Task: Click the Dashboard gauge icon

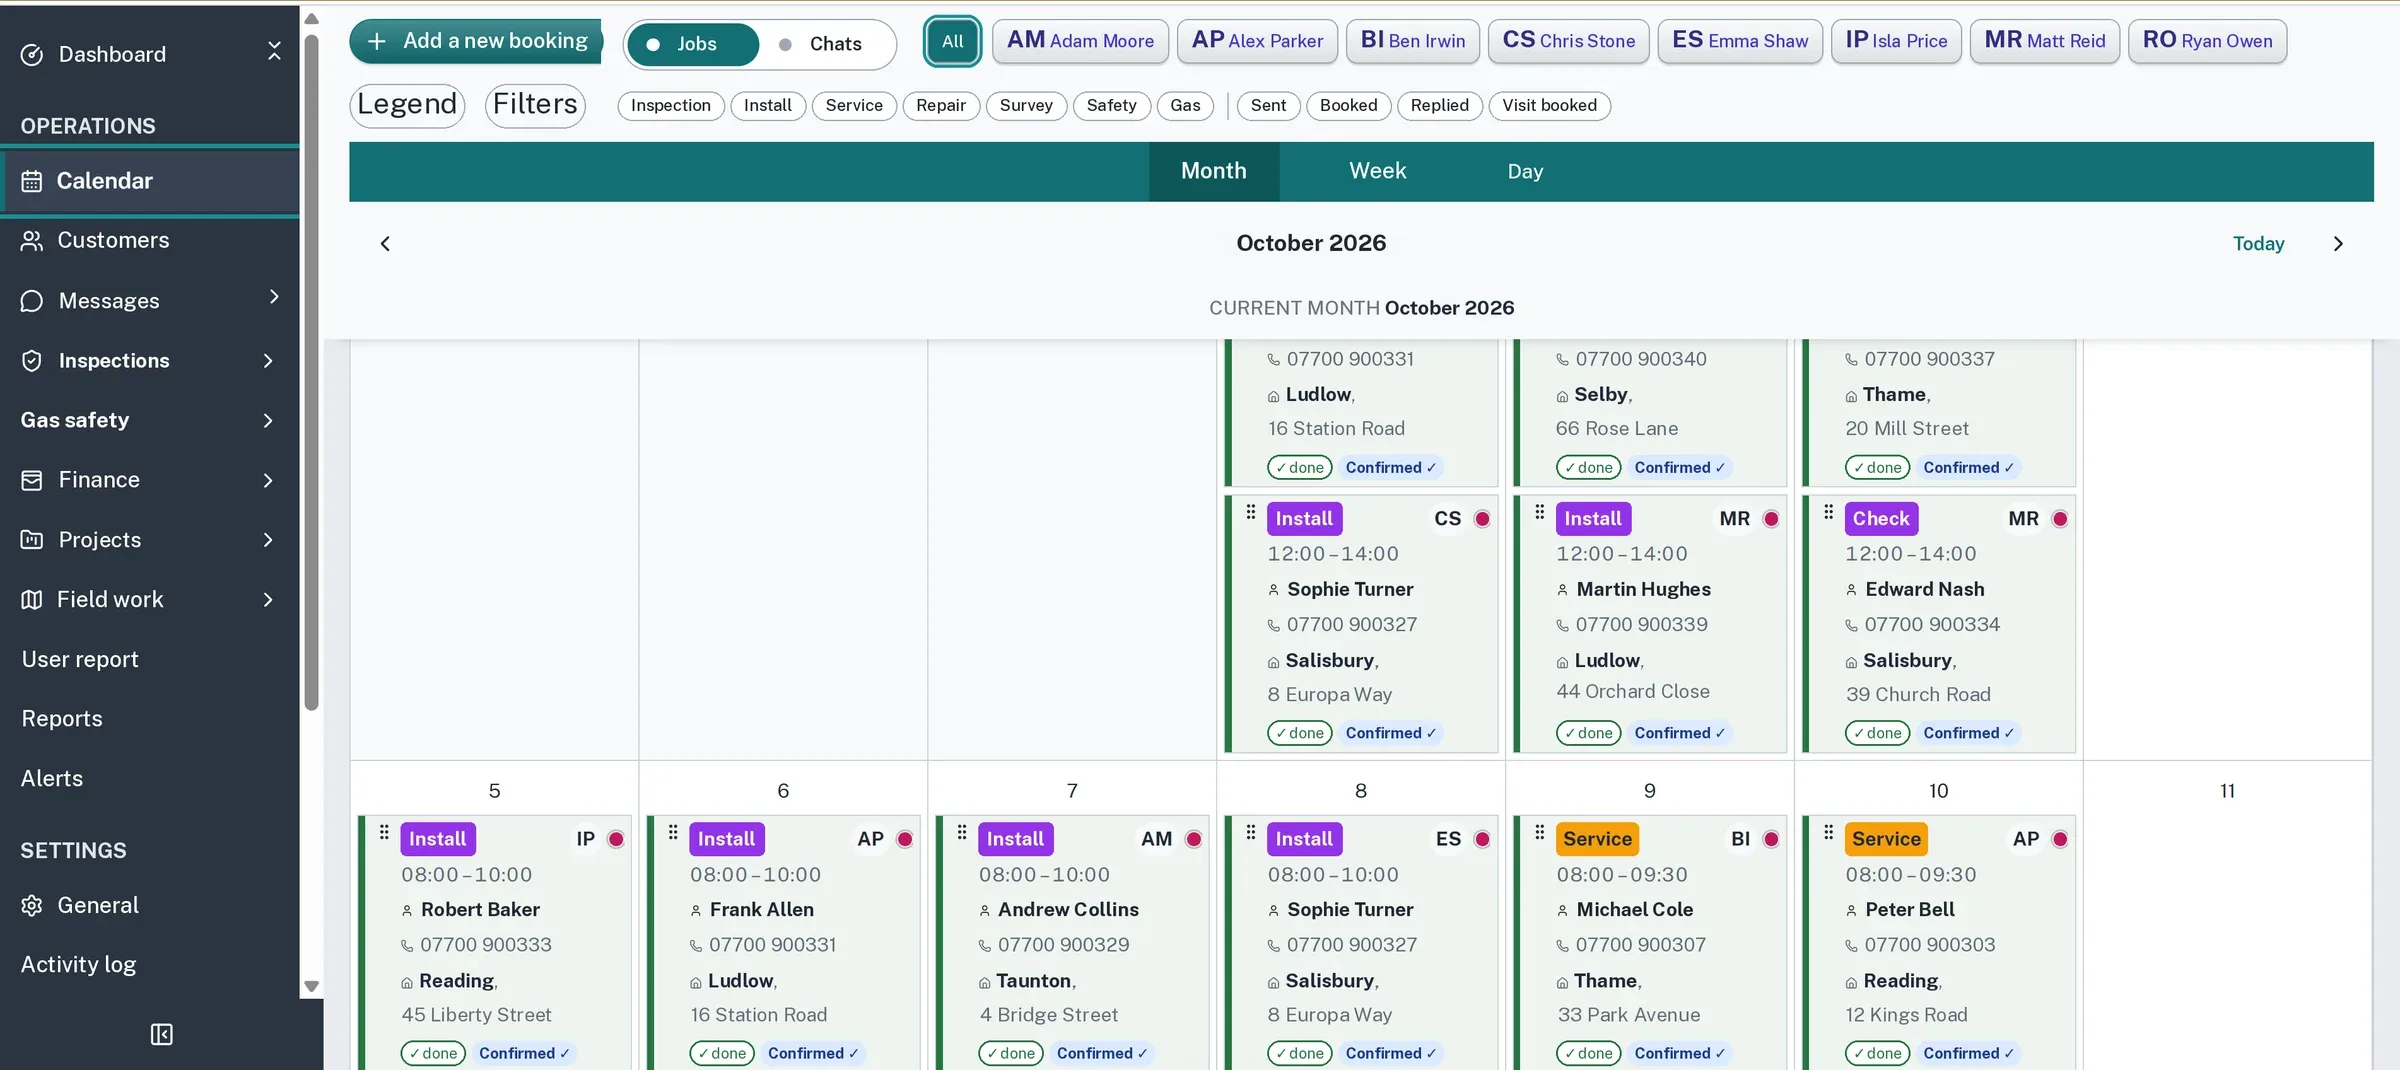Action: coord(32,54)
